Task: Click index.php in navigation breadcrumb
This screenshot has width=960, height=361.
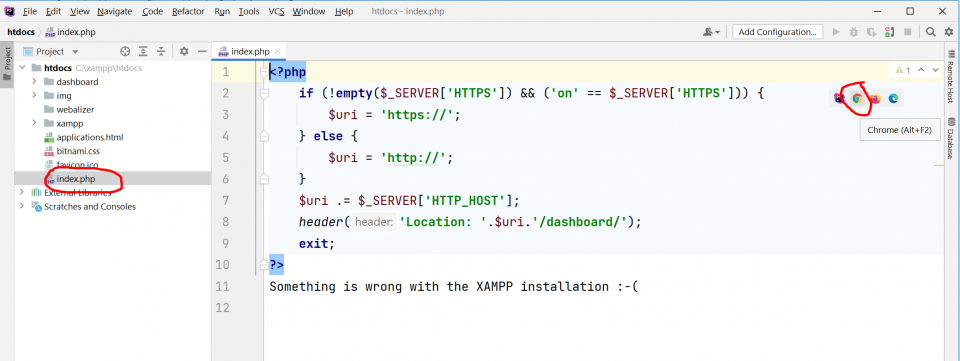Action: [70, 32]
